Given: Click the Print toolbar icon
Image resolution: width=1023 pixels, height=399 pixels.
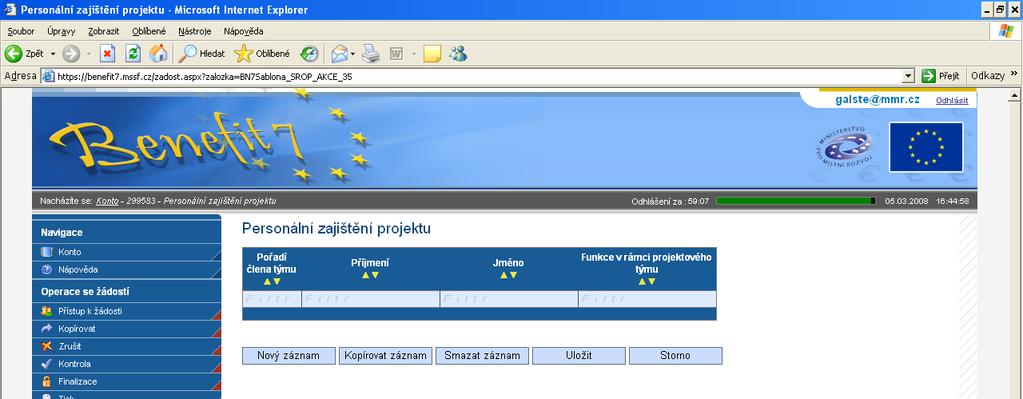Looking at the screenshot, I should [371, 53].
